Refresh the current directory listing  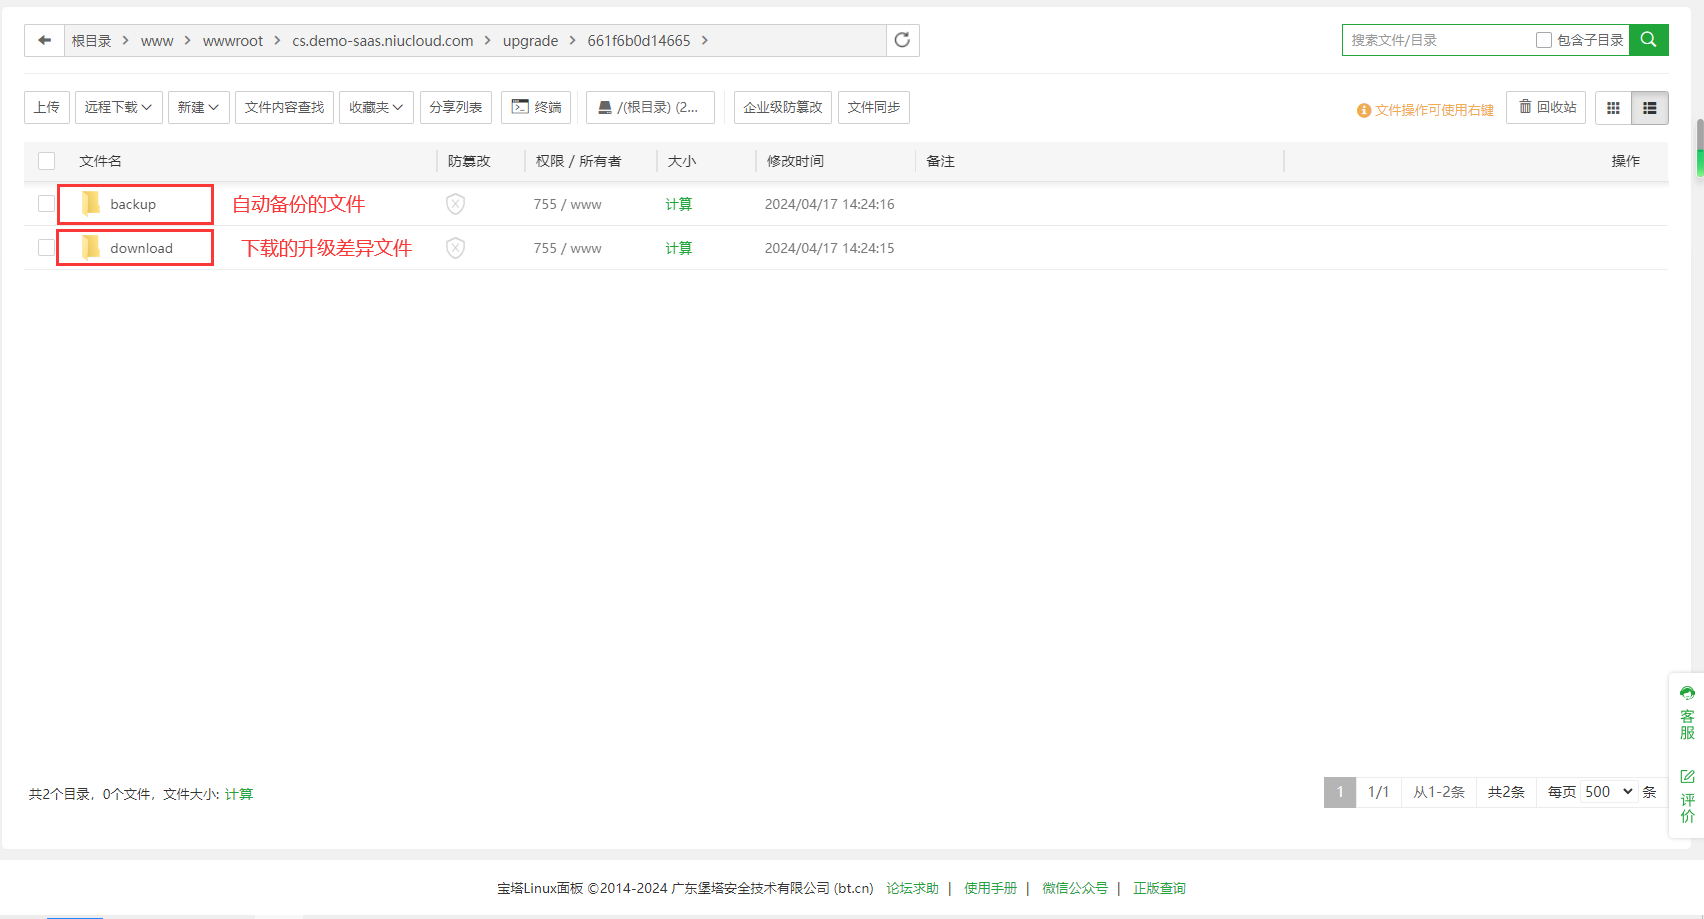tap(902, 40)
